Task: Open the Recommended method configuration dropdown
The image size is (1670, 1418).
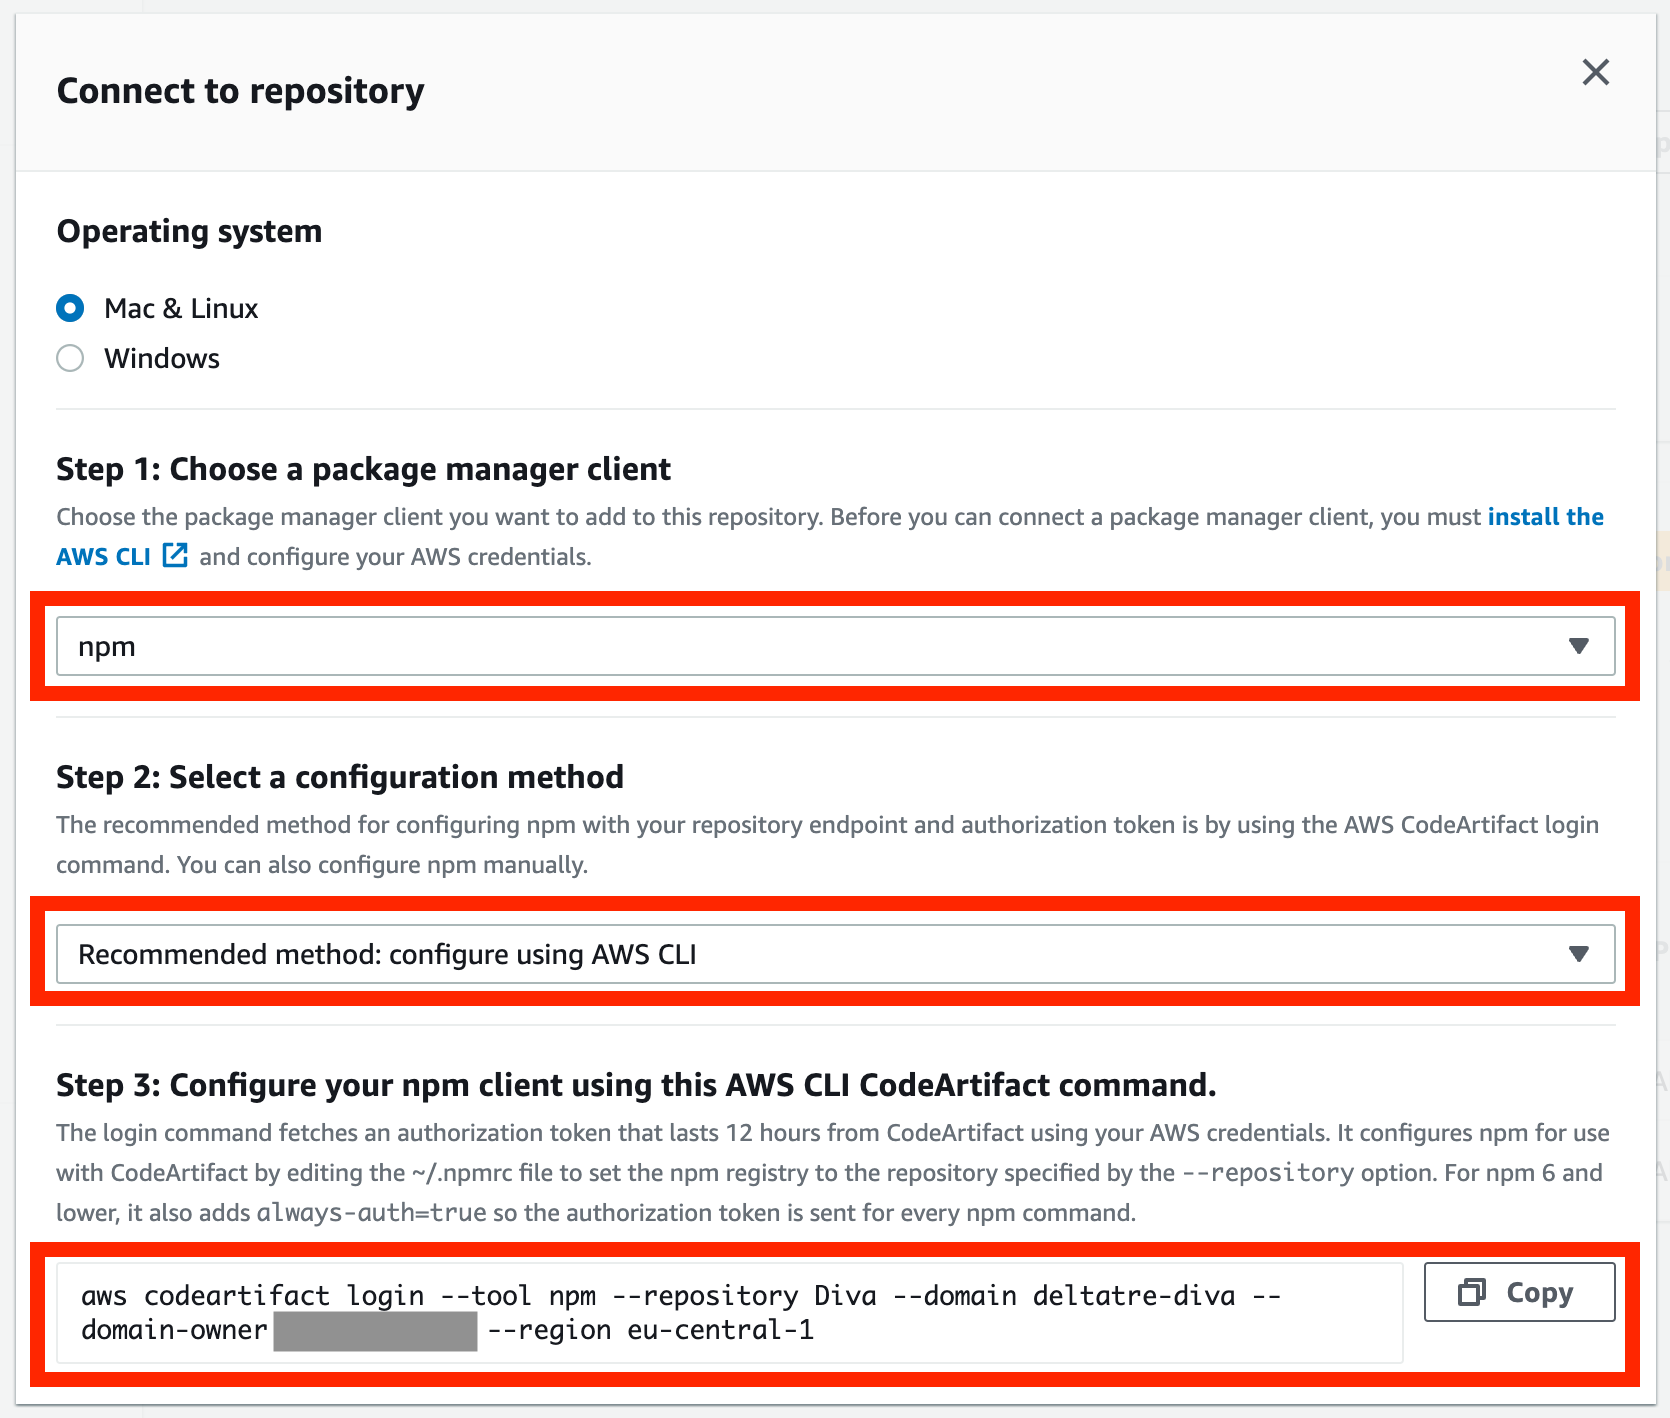Action: [835, 954]
